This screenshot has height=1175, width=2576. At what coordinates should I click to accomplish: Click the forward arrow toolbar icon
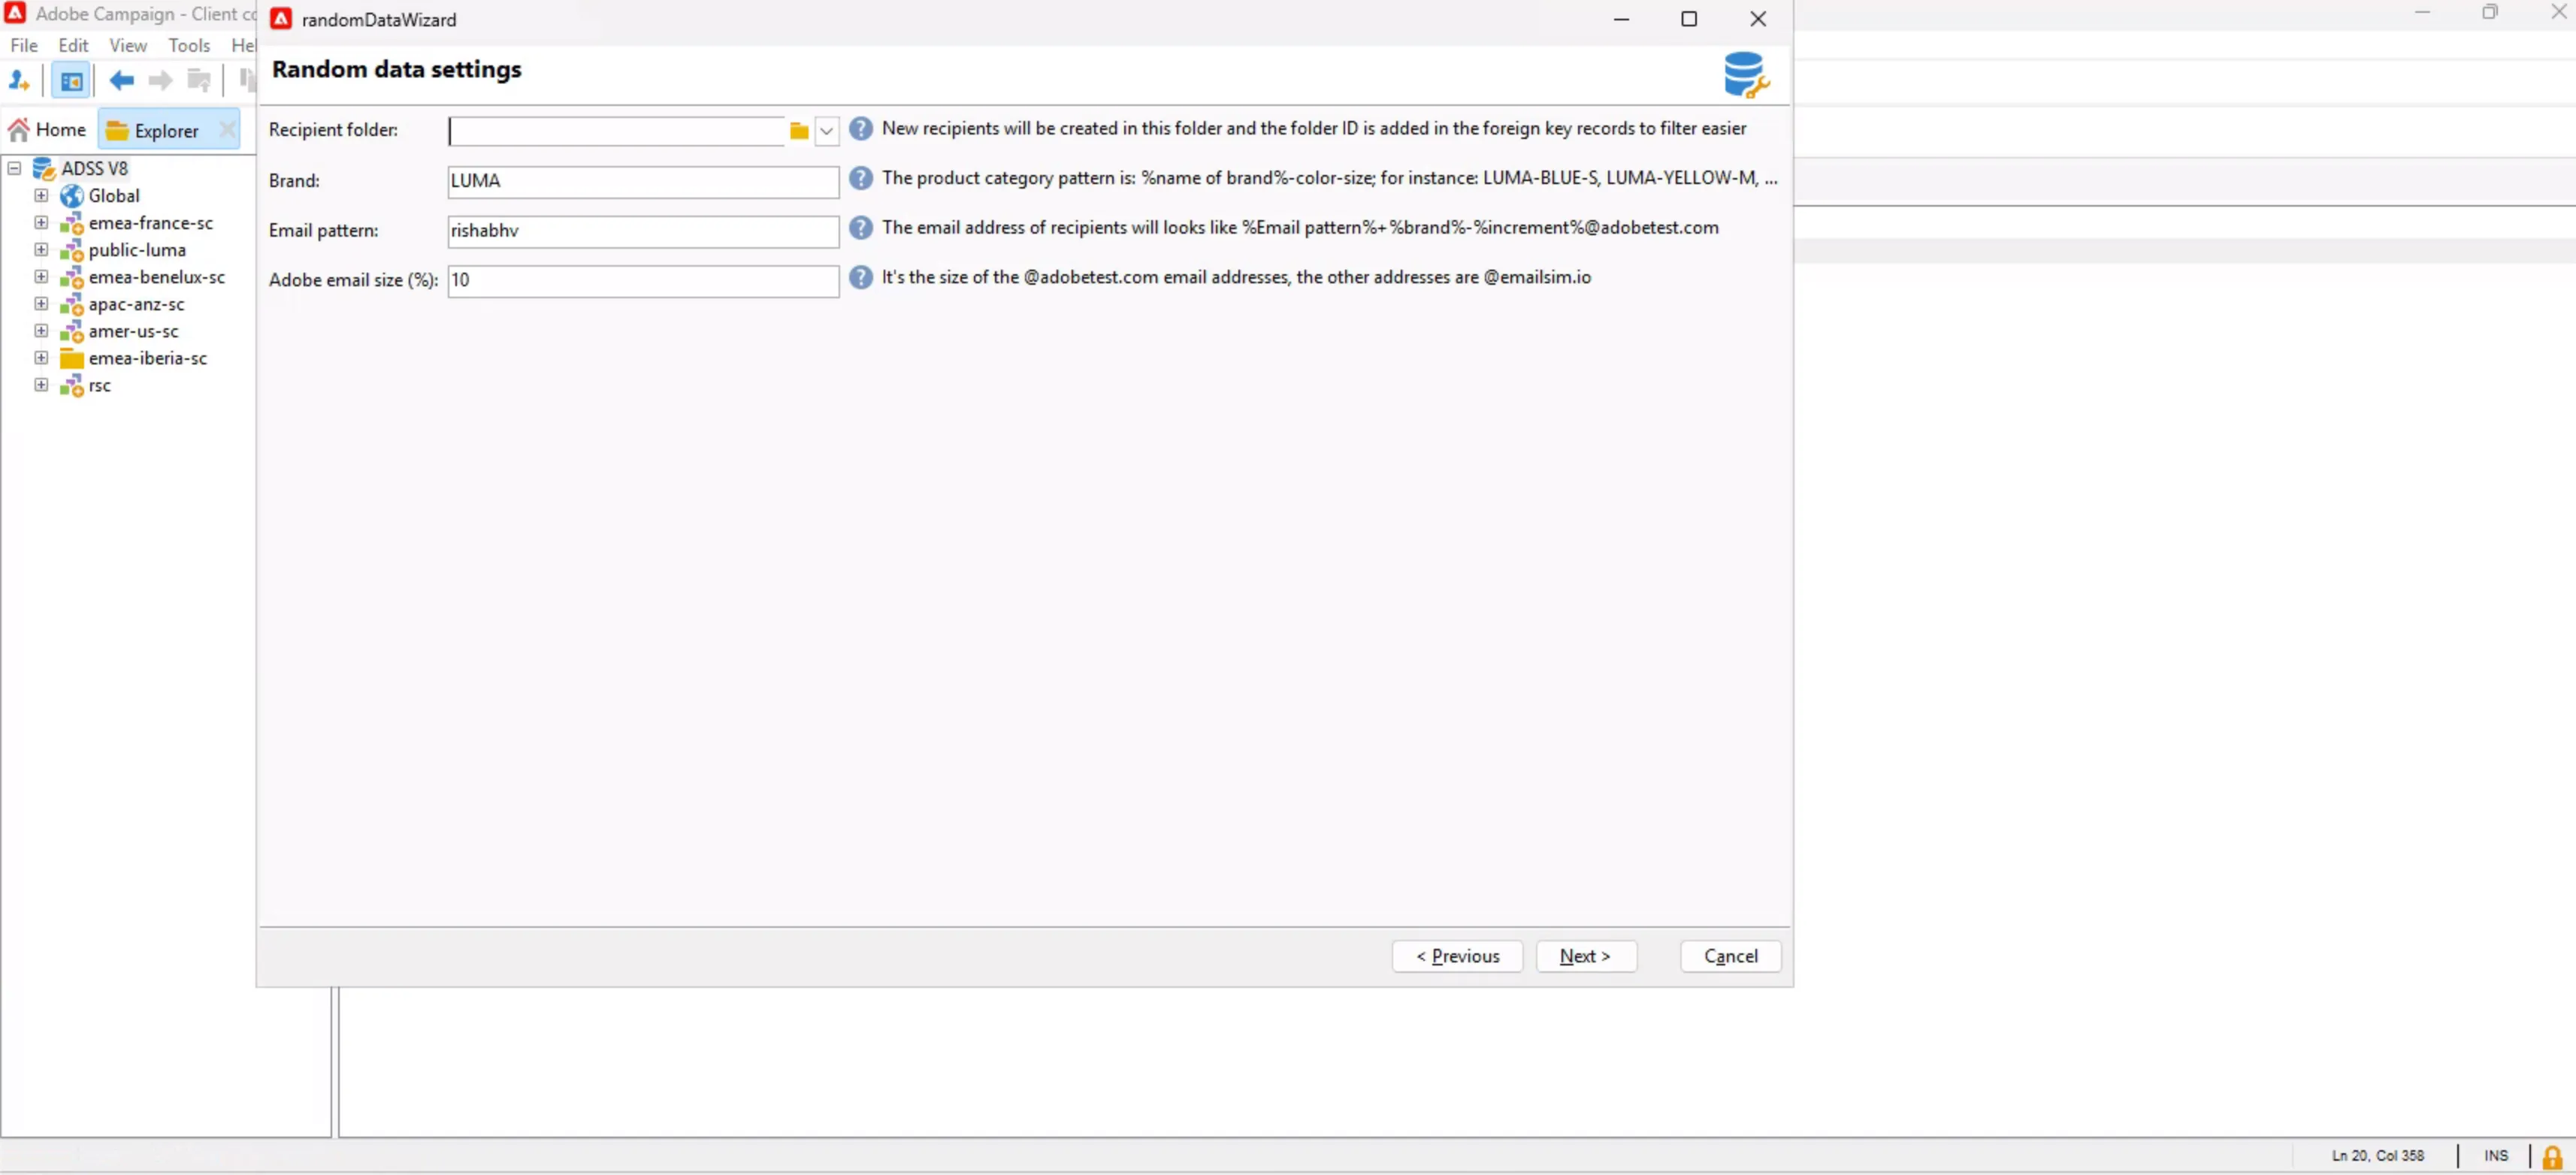click(160, 80)
